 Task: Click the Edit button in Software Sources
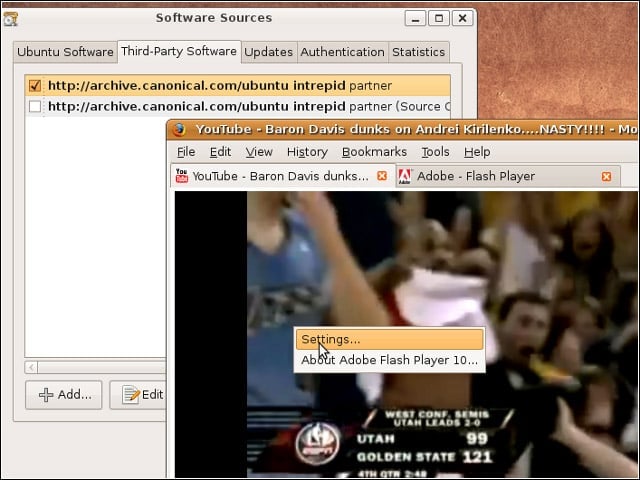coord(138,395)
